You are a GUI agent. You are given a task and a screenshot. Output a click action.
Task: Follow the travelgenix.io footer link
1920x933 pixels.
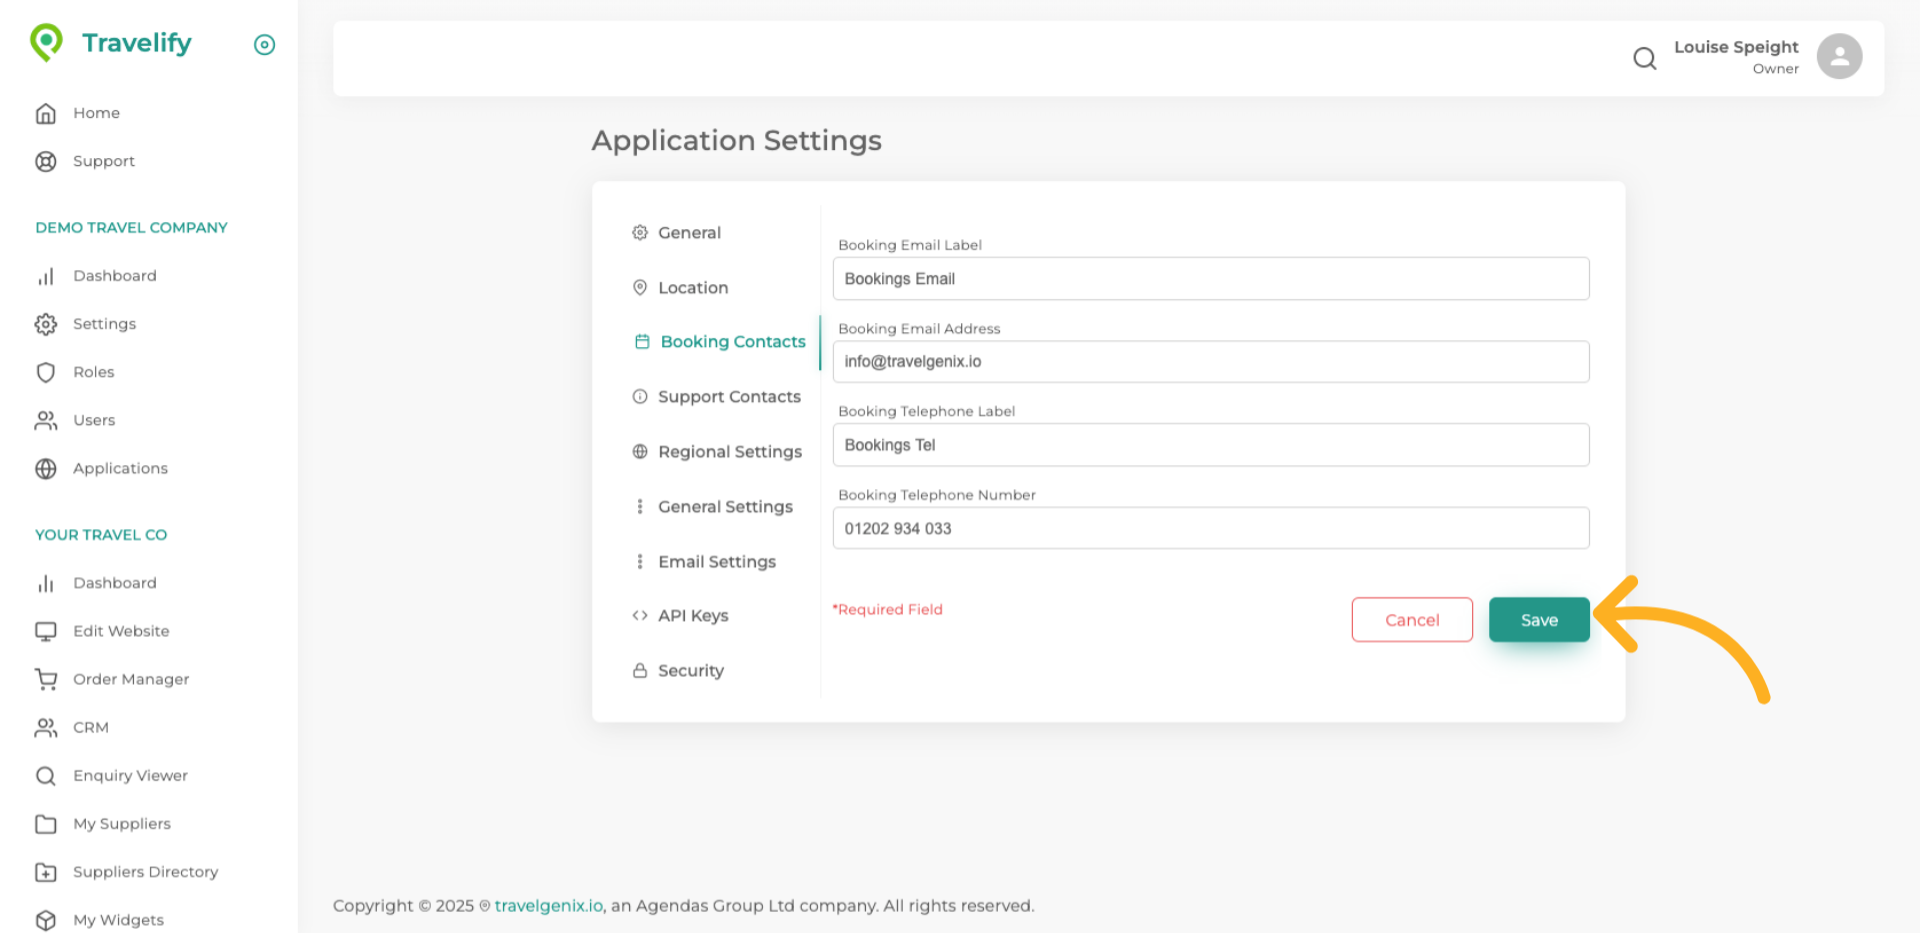(x=548, y=906)
